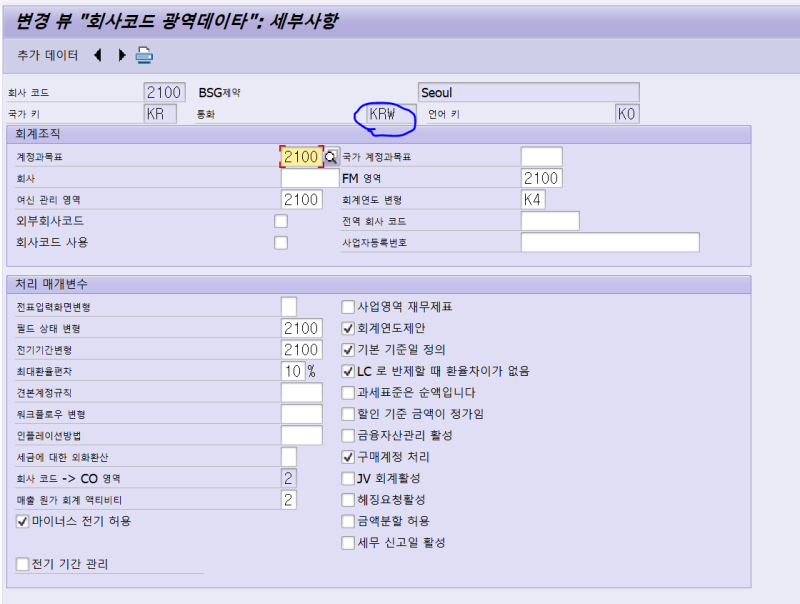Uncheck 기본 기준일 정의
This screenshot has width=800, height=604.
[x=346, y=348]
